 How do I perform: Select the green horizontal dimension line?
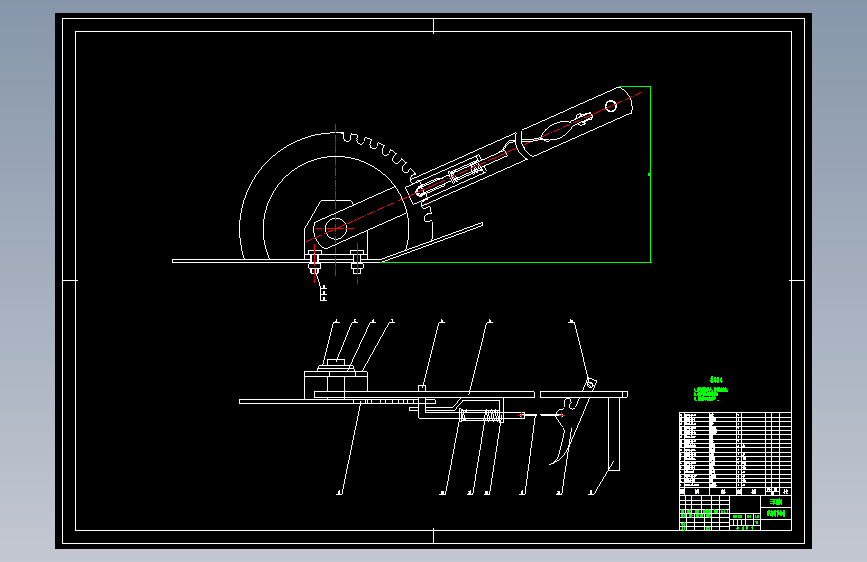pos(516,262)
